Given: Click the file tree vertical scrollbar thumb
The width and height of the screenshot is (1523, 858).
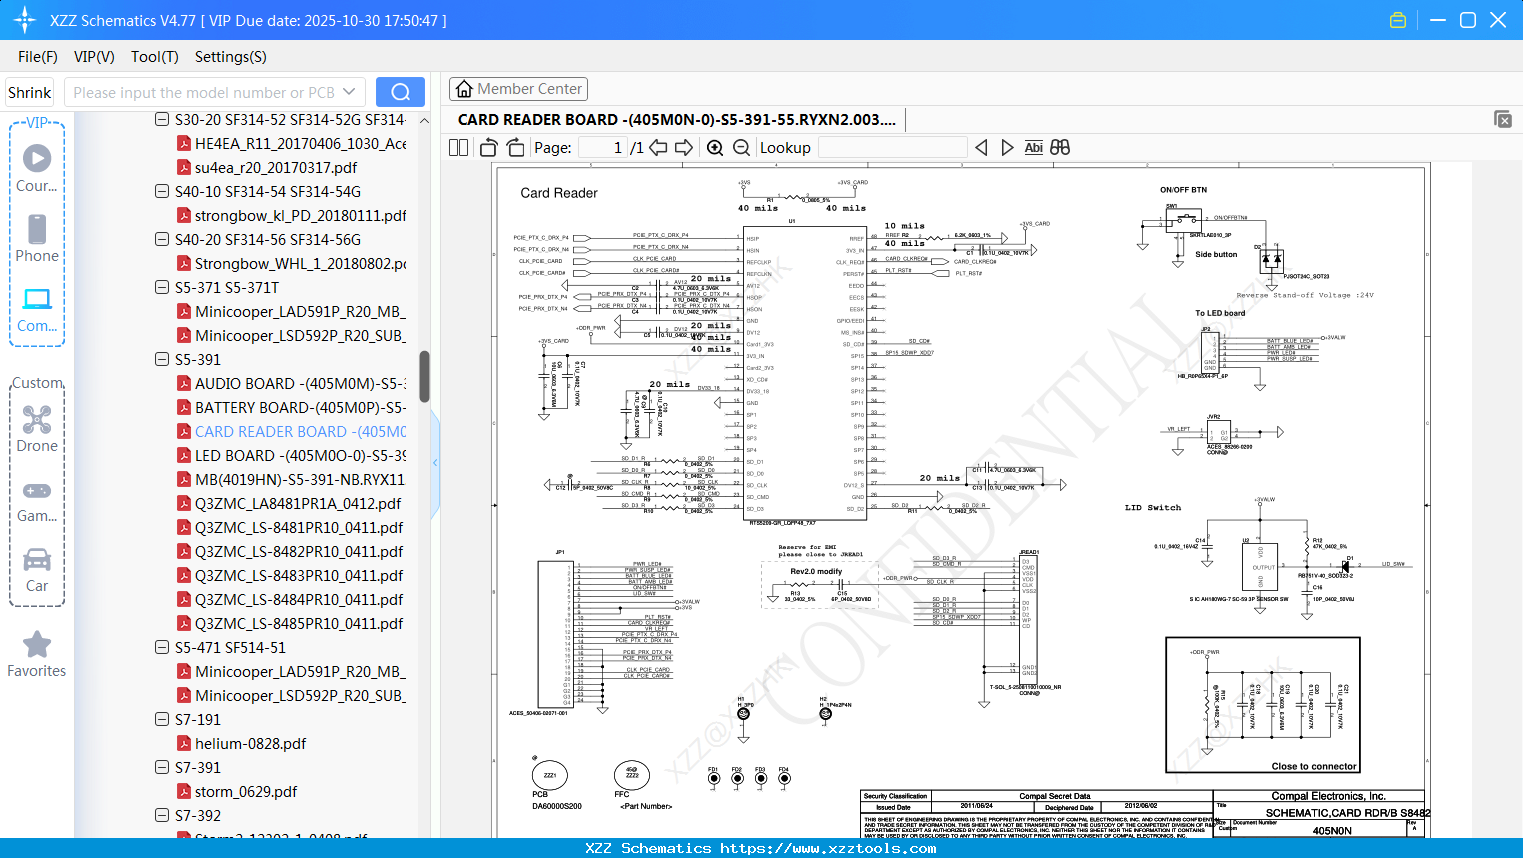Looking at the screenshot, I should [x=424, y=376].
